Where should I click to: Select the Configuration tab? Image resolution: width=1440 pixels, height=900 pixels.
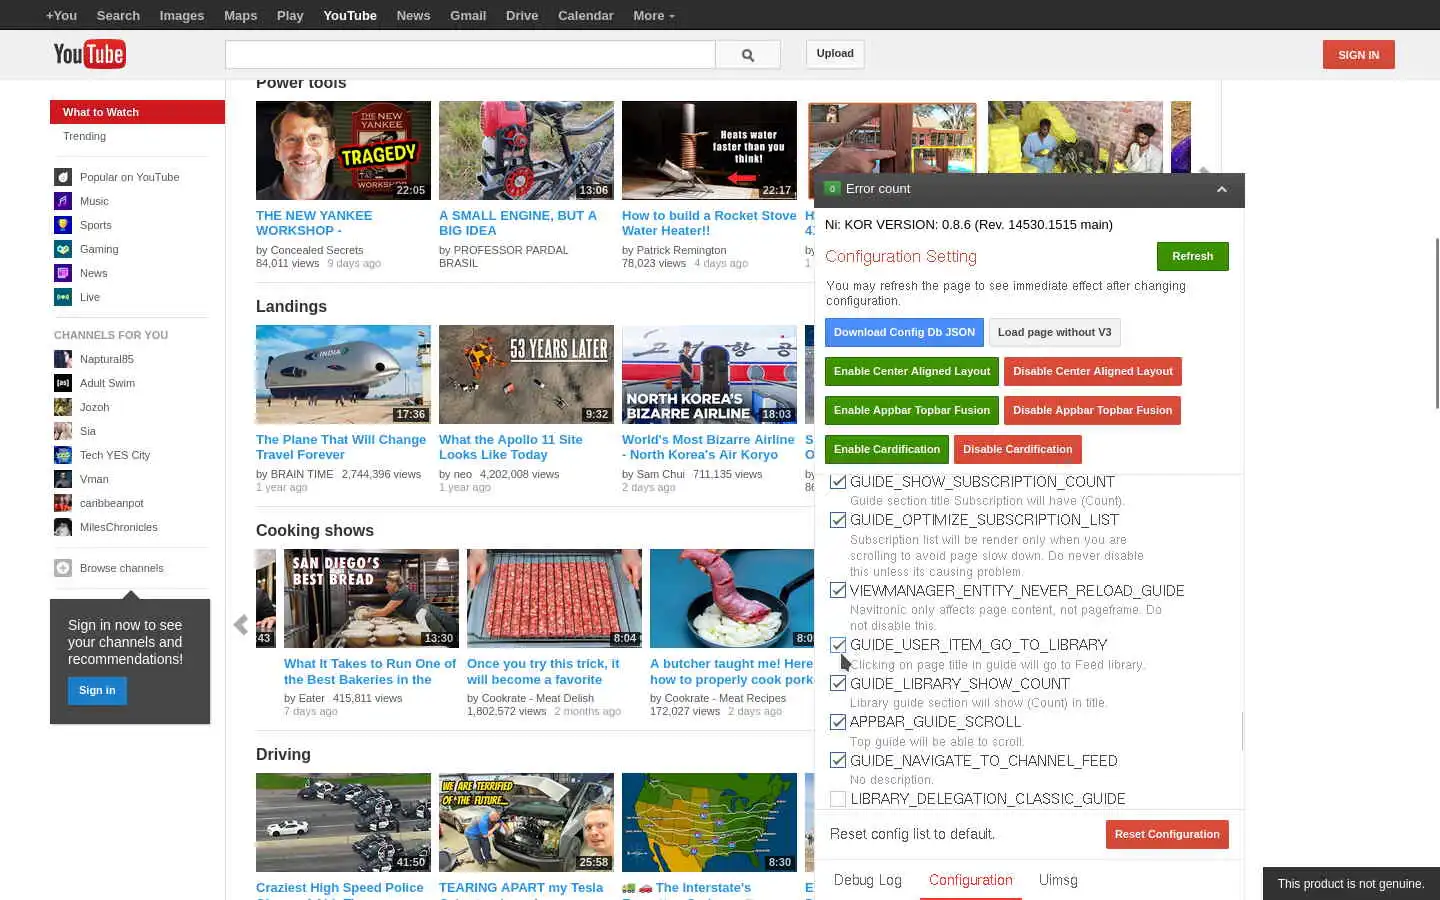[971, 880]
